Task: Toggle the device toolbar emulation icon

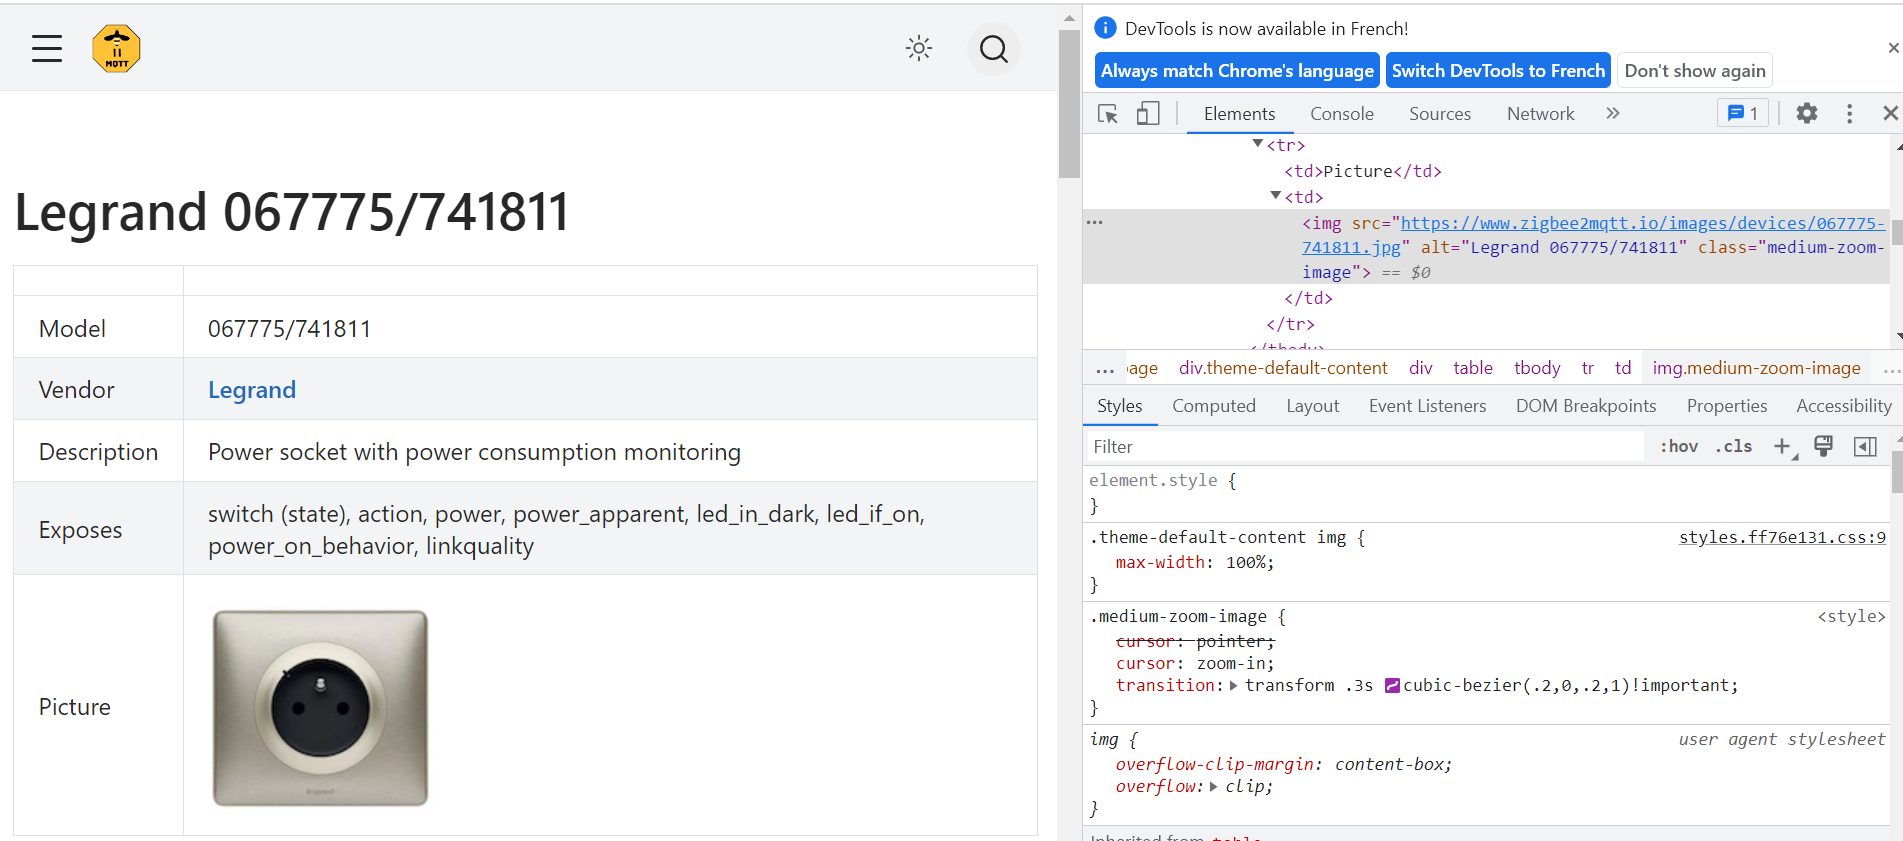Action: pyautogui.click(x=1148, y=114)
